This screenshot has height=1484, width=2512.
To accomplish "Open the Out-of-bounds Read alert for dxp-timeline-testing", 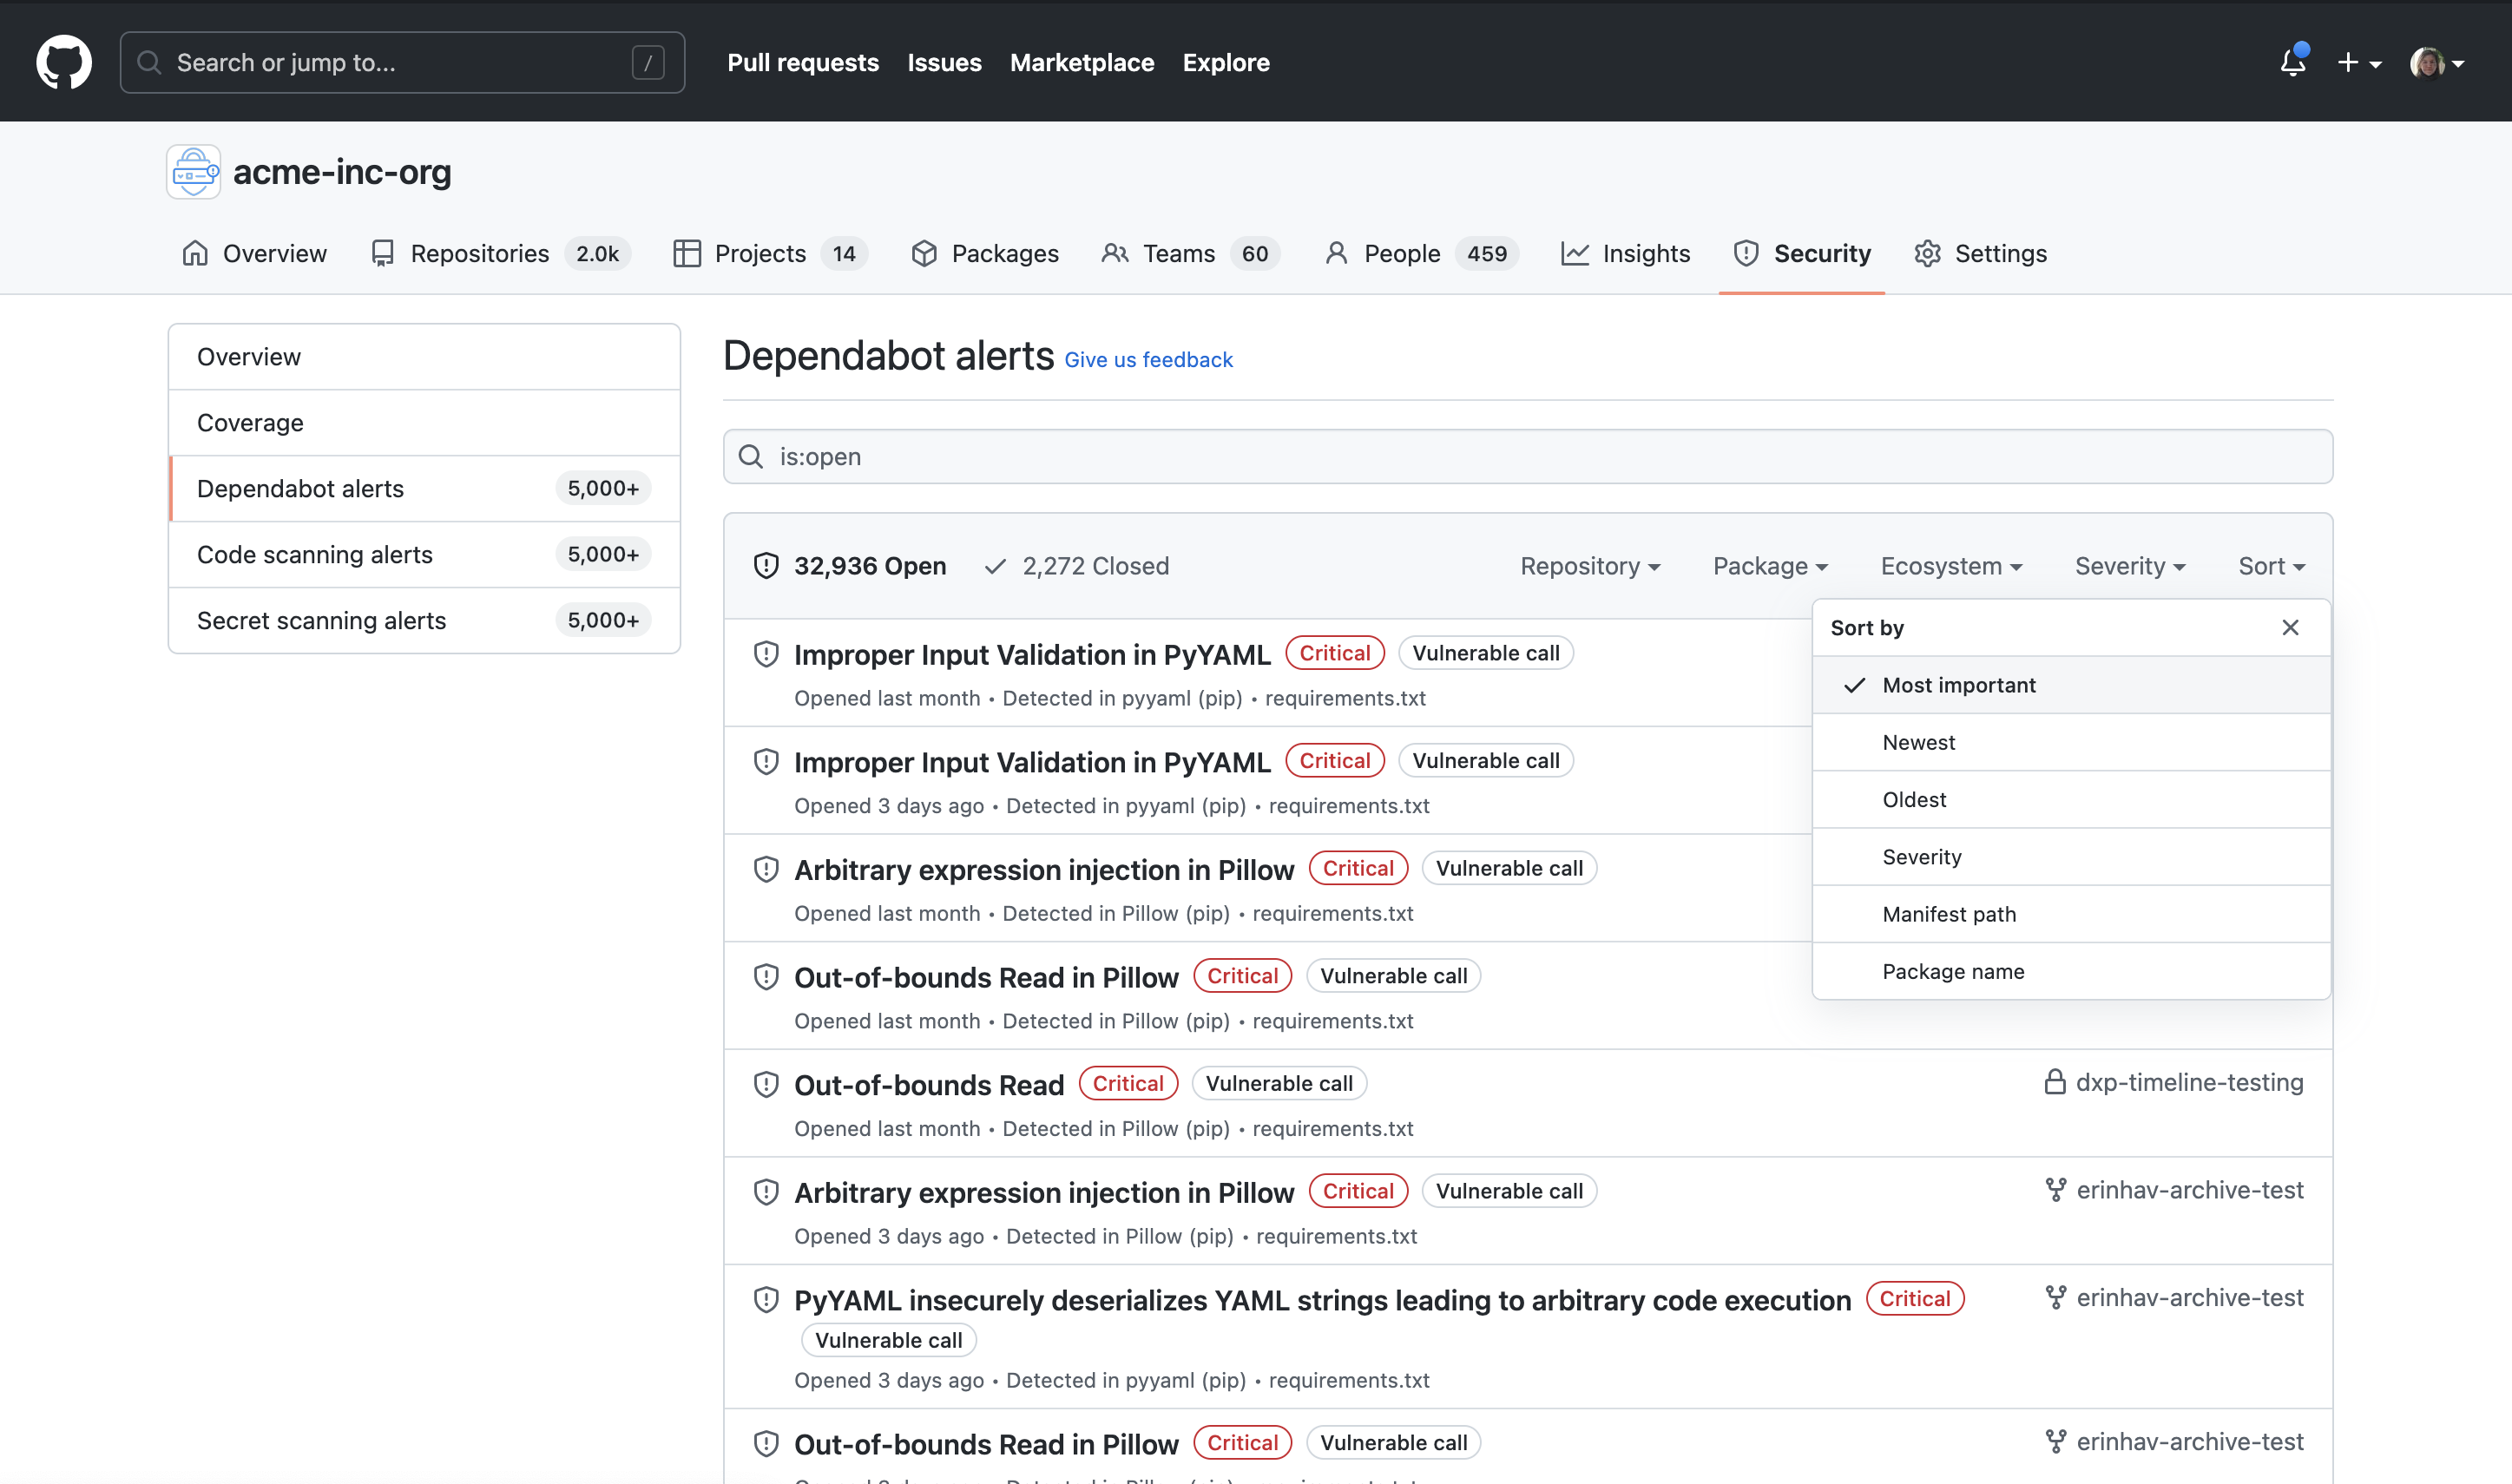I will click(x=929, y=1085).
